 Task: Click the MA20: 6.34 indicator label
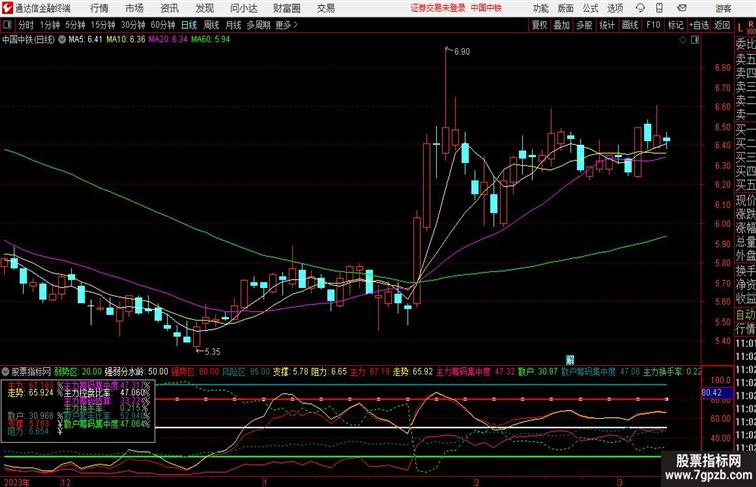tap(168, 40)
